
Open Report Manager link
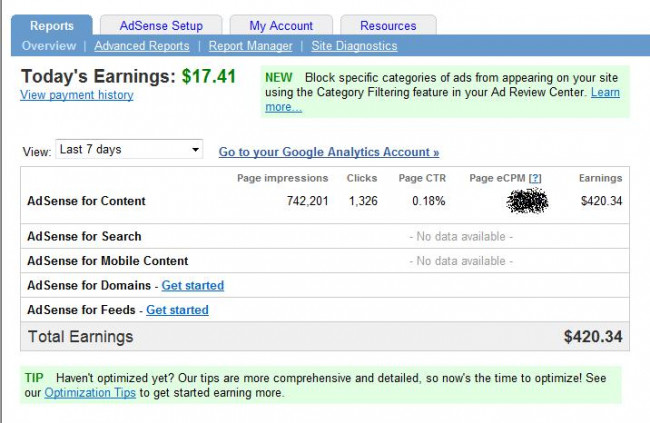[251, 46]
